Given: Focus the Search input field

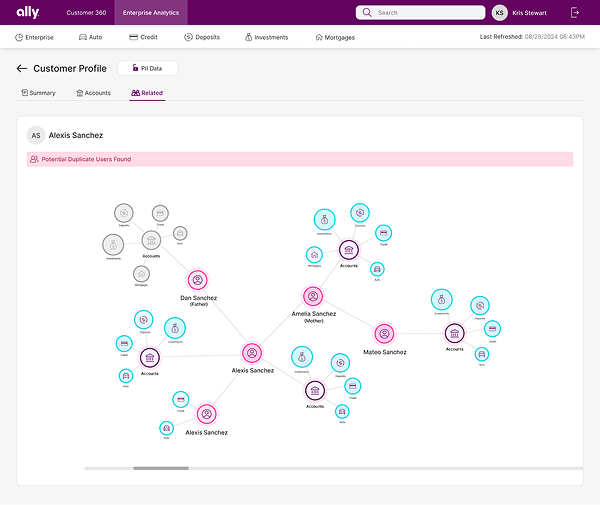Looking at the screenshot, I should coord(420,12).
